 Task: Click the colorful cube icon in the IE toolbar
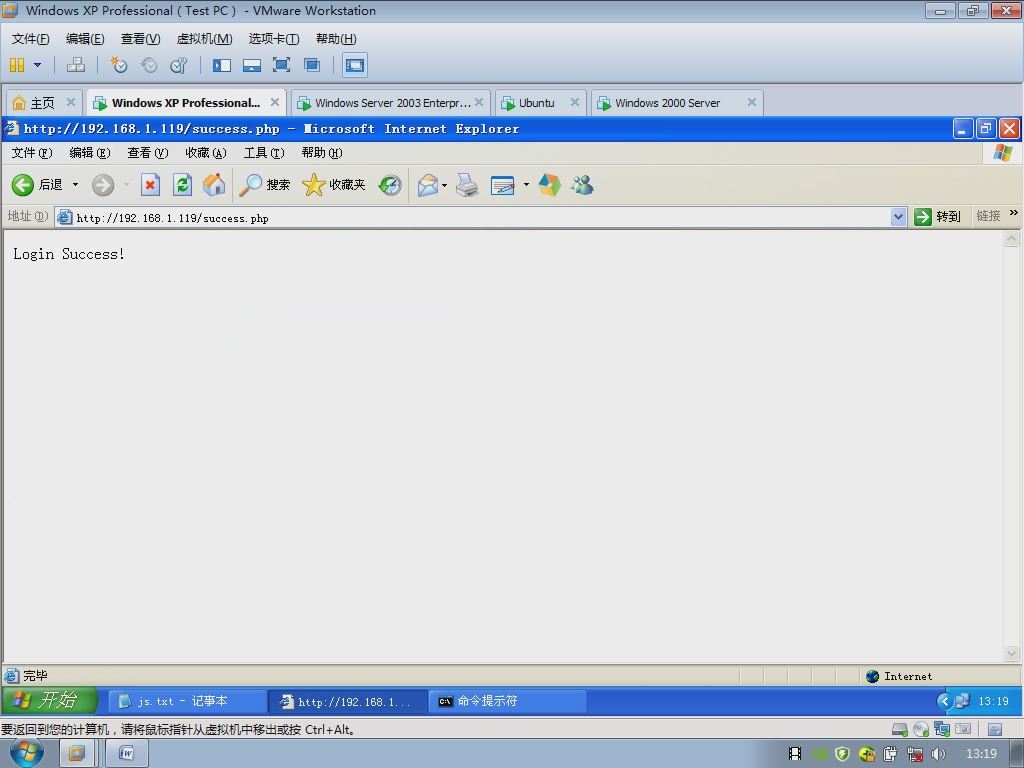pyautogui.click(x=549, y=185)
